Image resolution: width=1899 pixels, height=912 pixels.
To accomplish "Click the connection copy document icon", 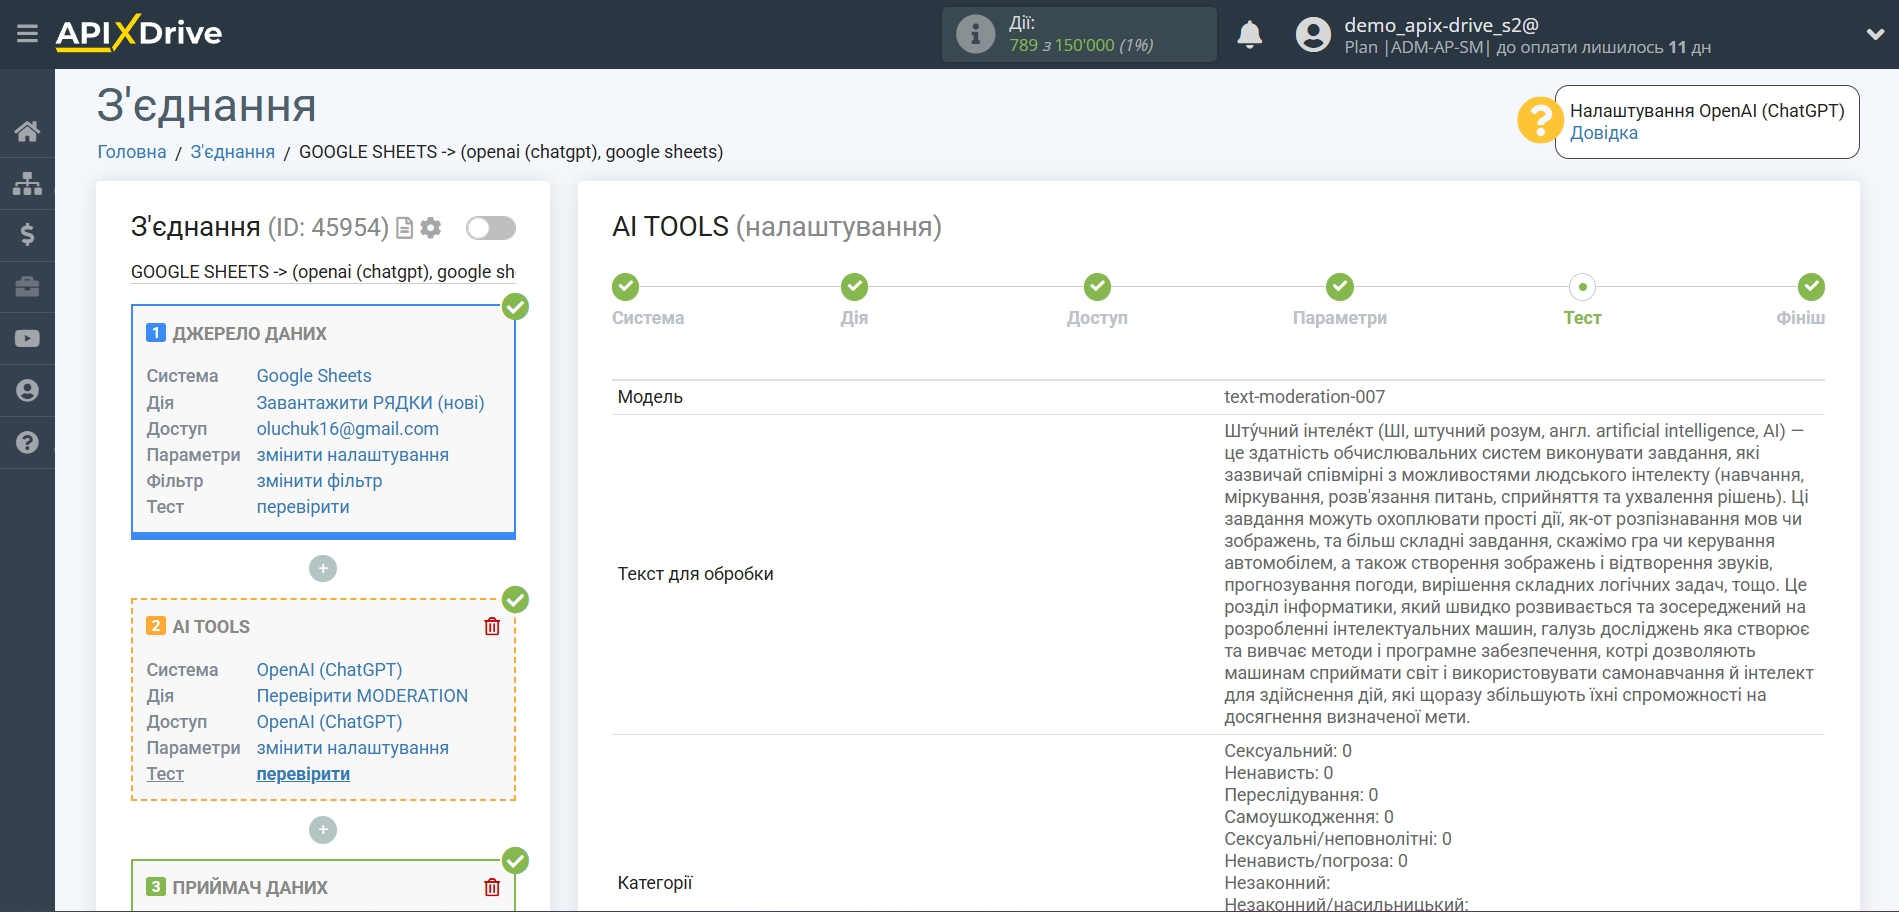I will (x=404, y=228).
